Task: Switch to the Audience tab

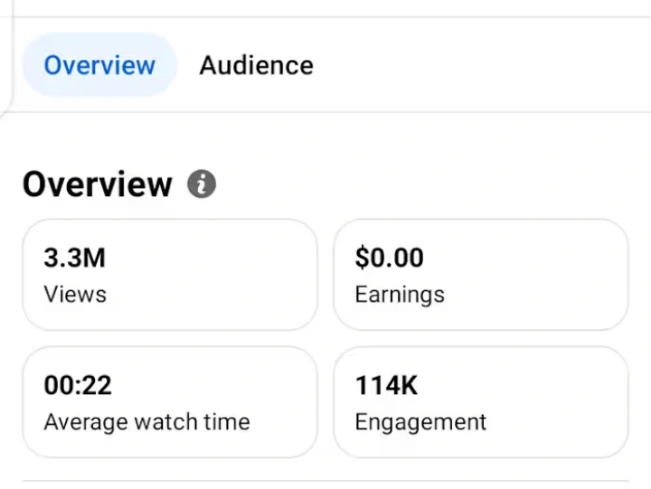Action: [256, 65]
